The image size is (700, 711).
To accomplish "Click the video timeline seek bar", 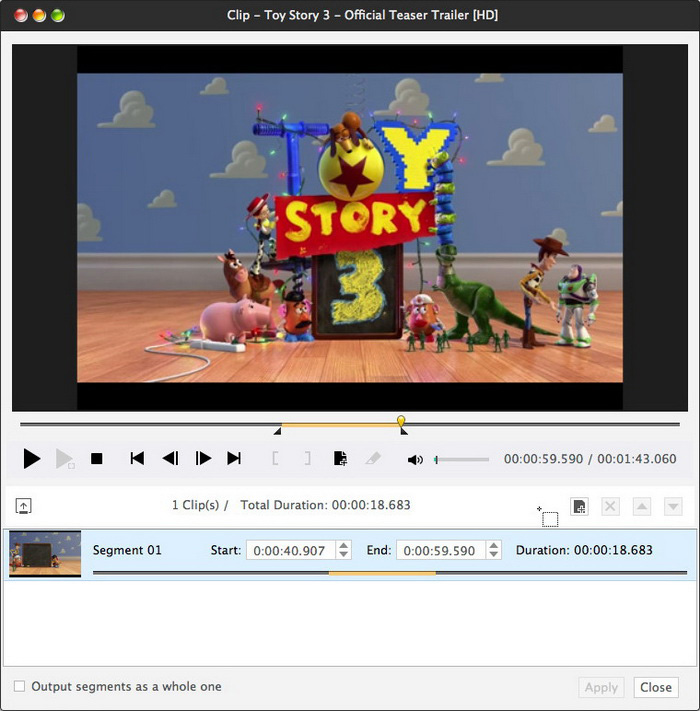I will [350, 424].
